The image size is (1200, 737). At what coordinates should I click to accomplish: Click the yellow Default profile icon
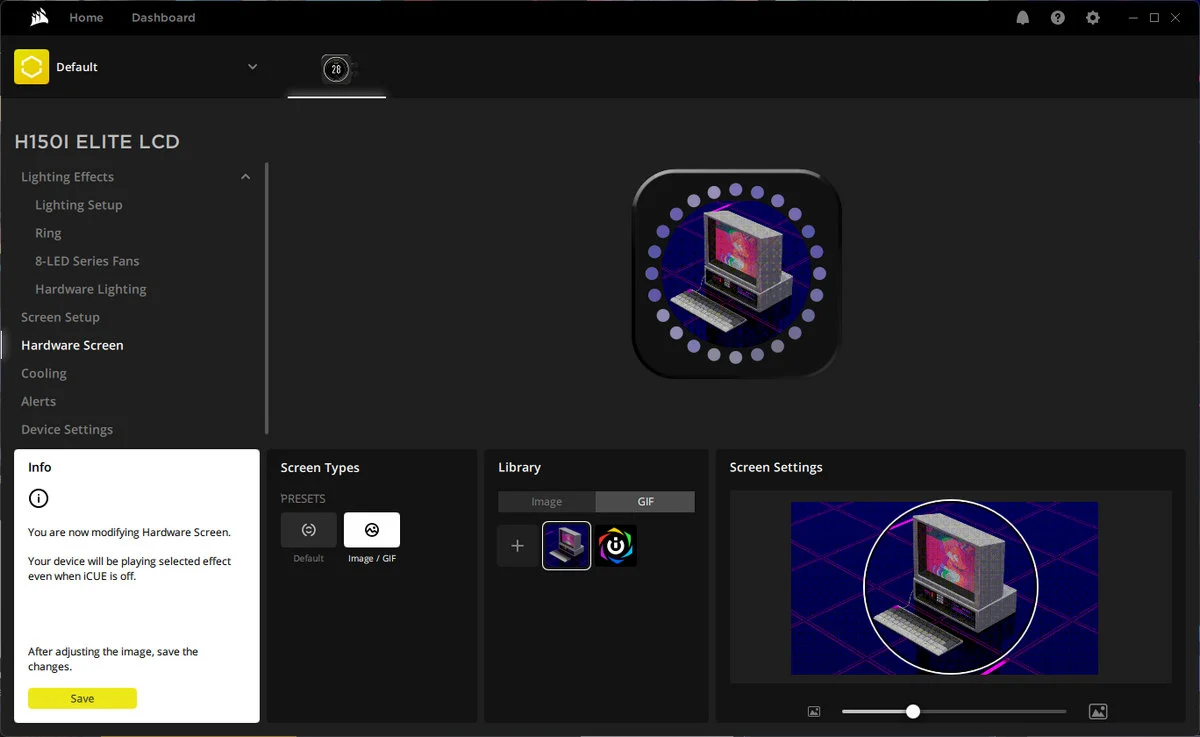(32, 67)
